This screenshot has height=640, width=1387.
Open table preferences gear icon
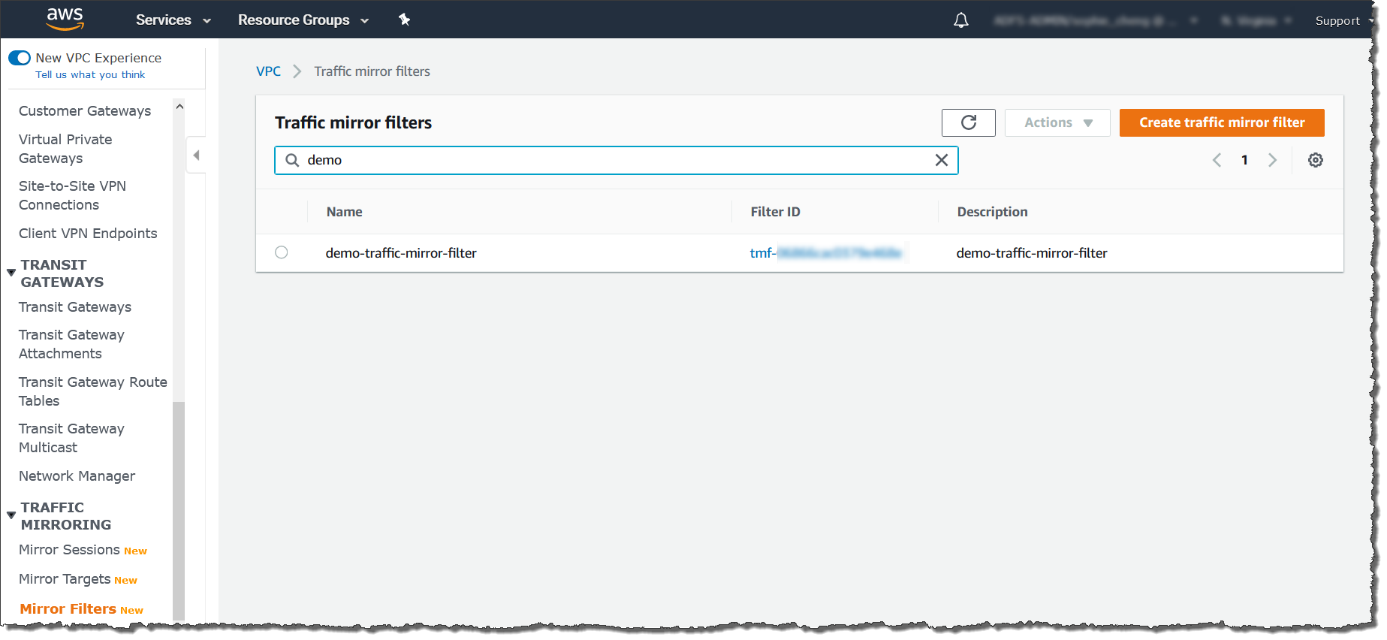tap(1315, 160)
